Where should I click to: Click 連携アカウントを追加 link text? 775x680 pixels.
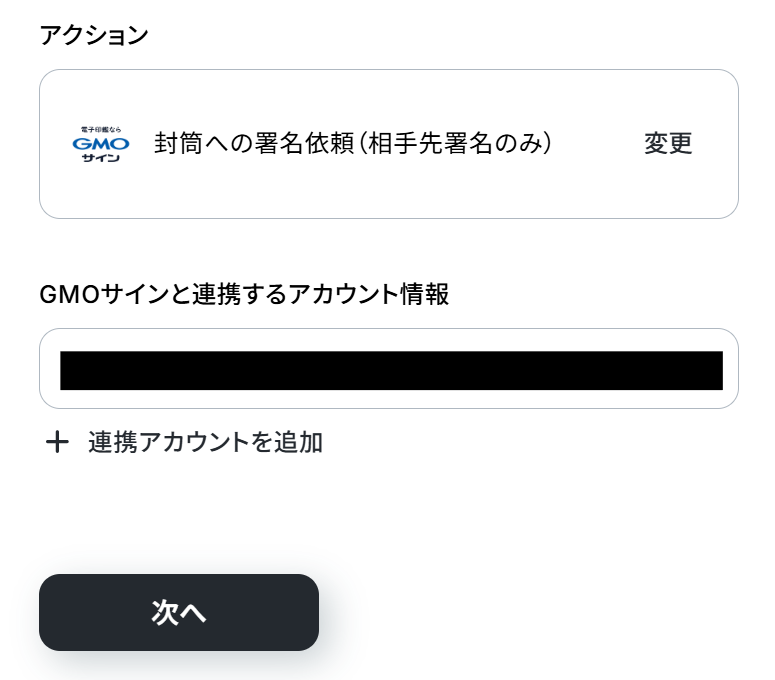click(x=206, y=442)
